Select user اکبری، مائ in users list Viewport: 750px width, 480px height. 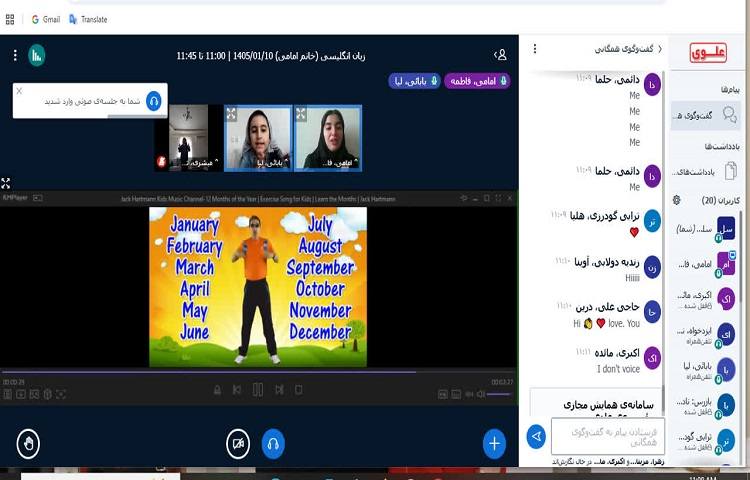[705, 299]
